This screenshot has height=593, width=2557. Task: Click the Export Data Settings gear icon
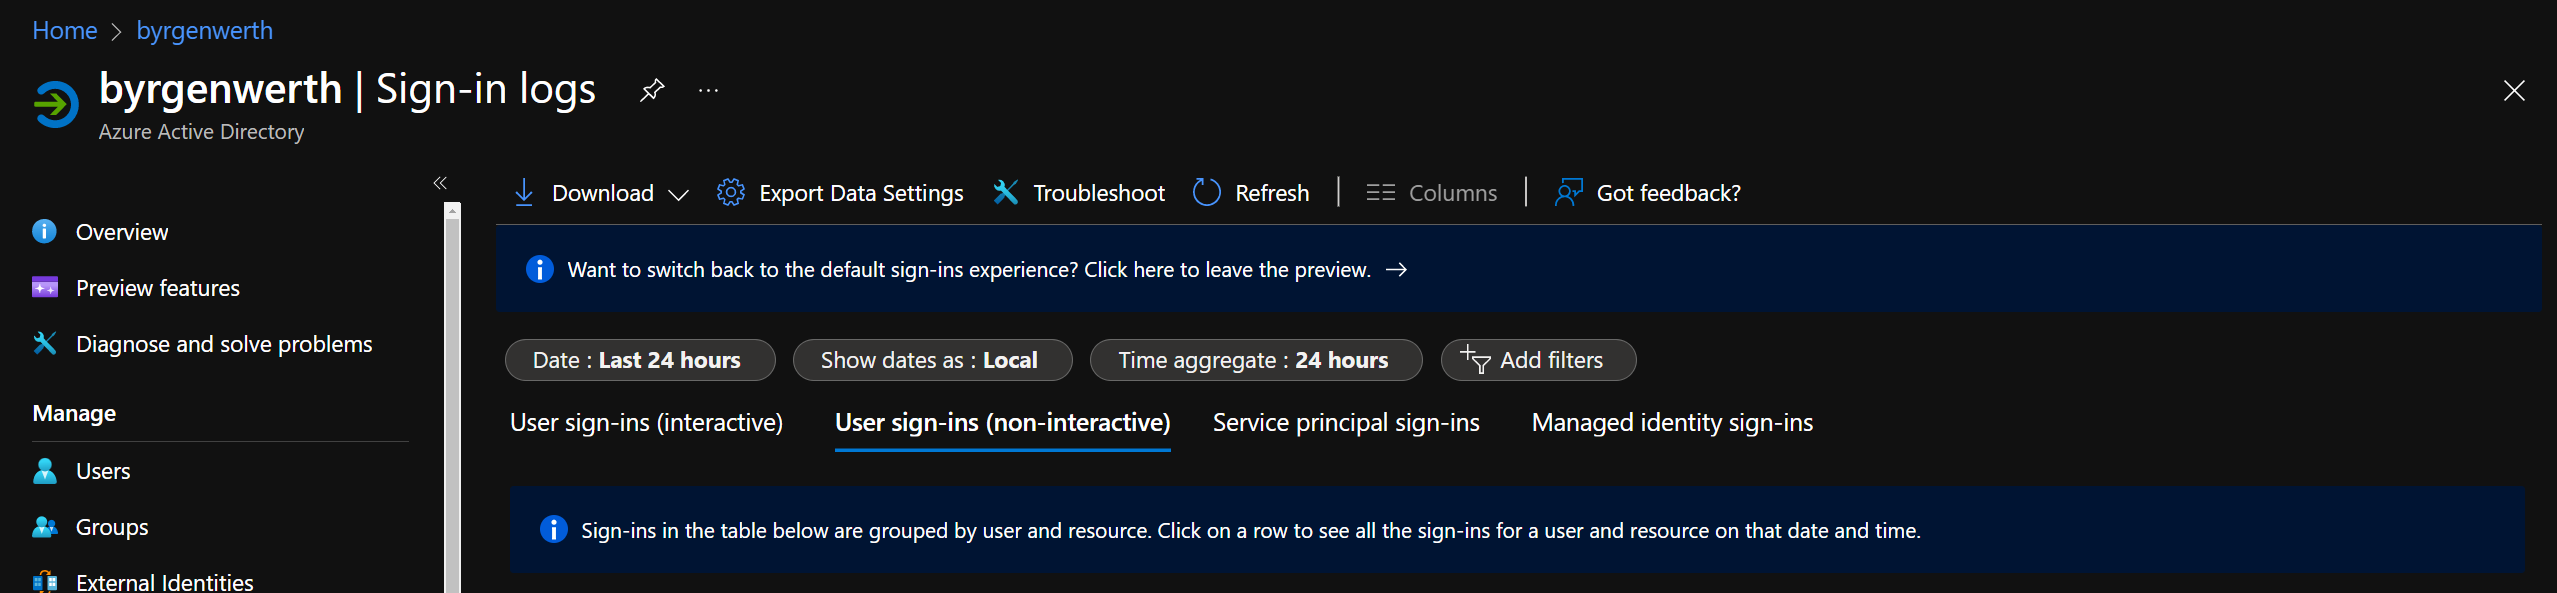[x=731, y=192]
